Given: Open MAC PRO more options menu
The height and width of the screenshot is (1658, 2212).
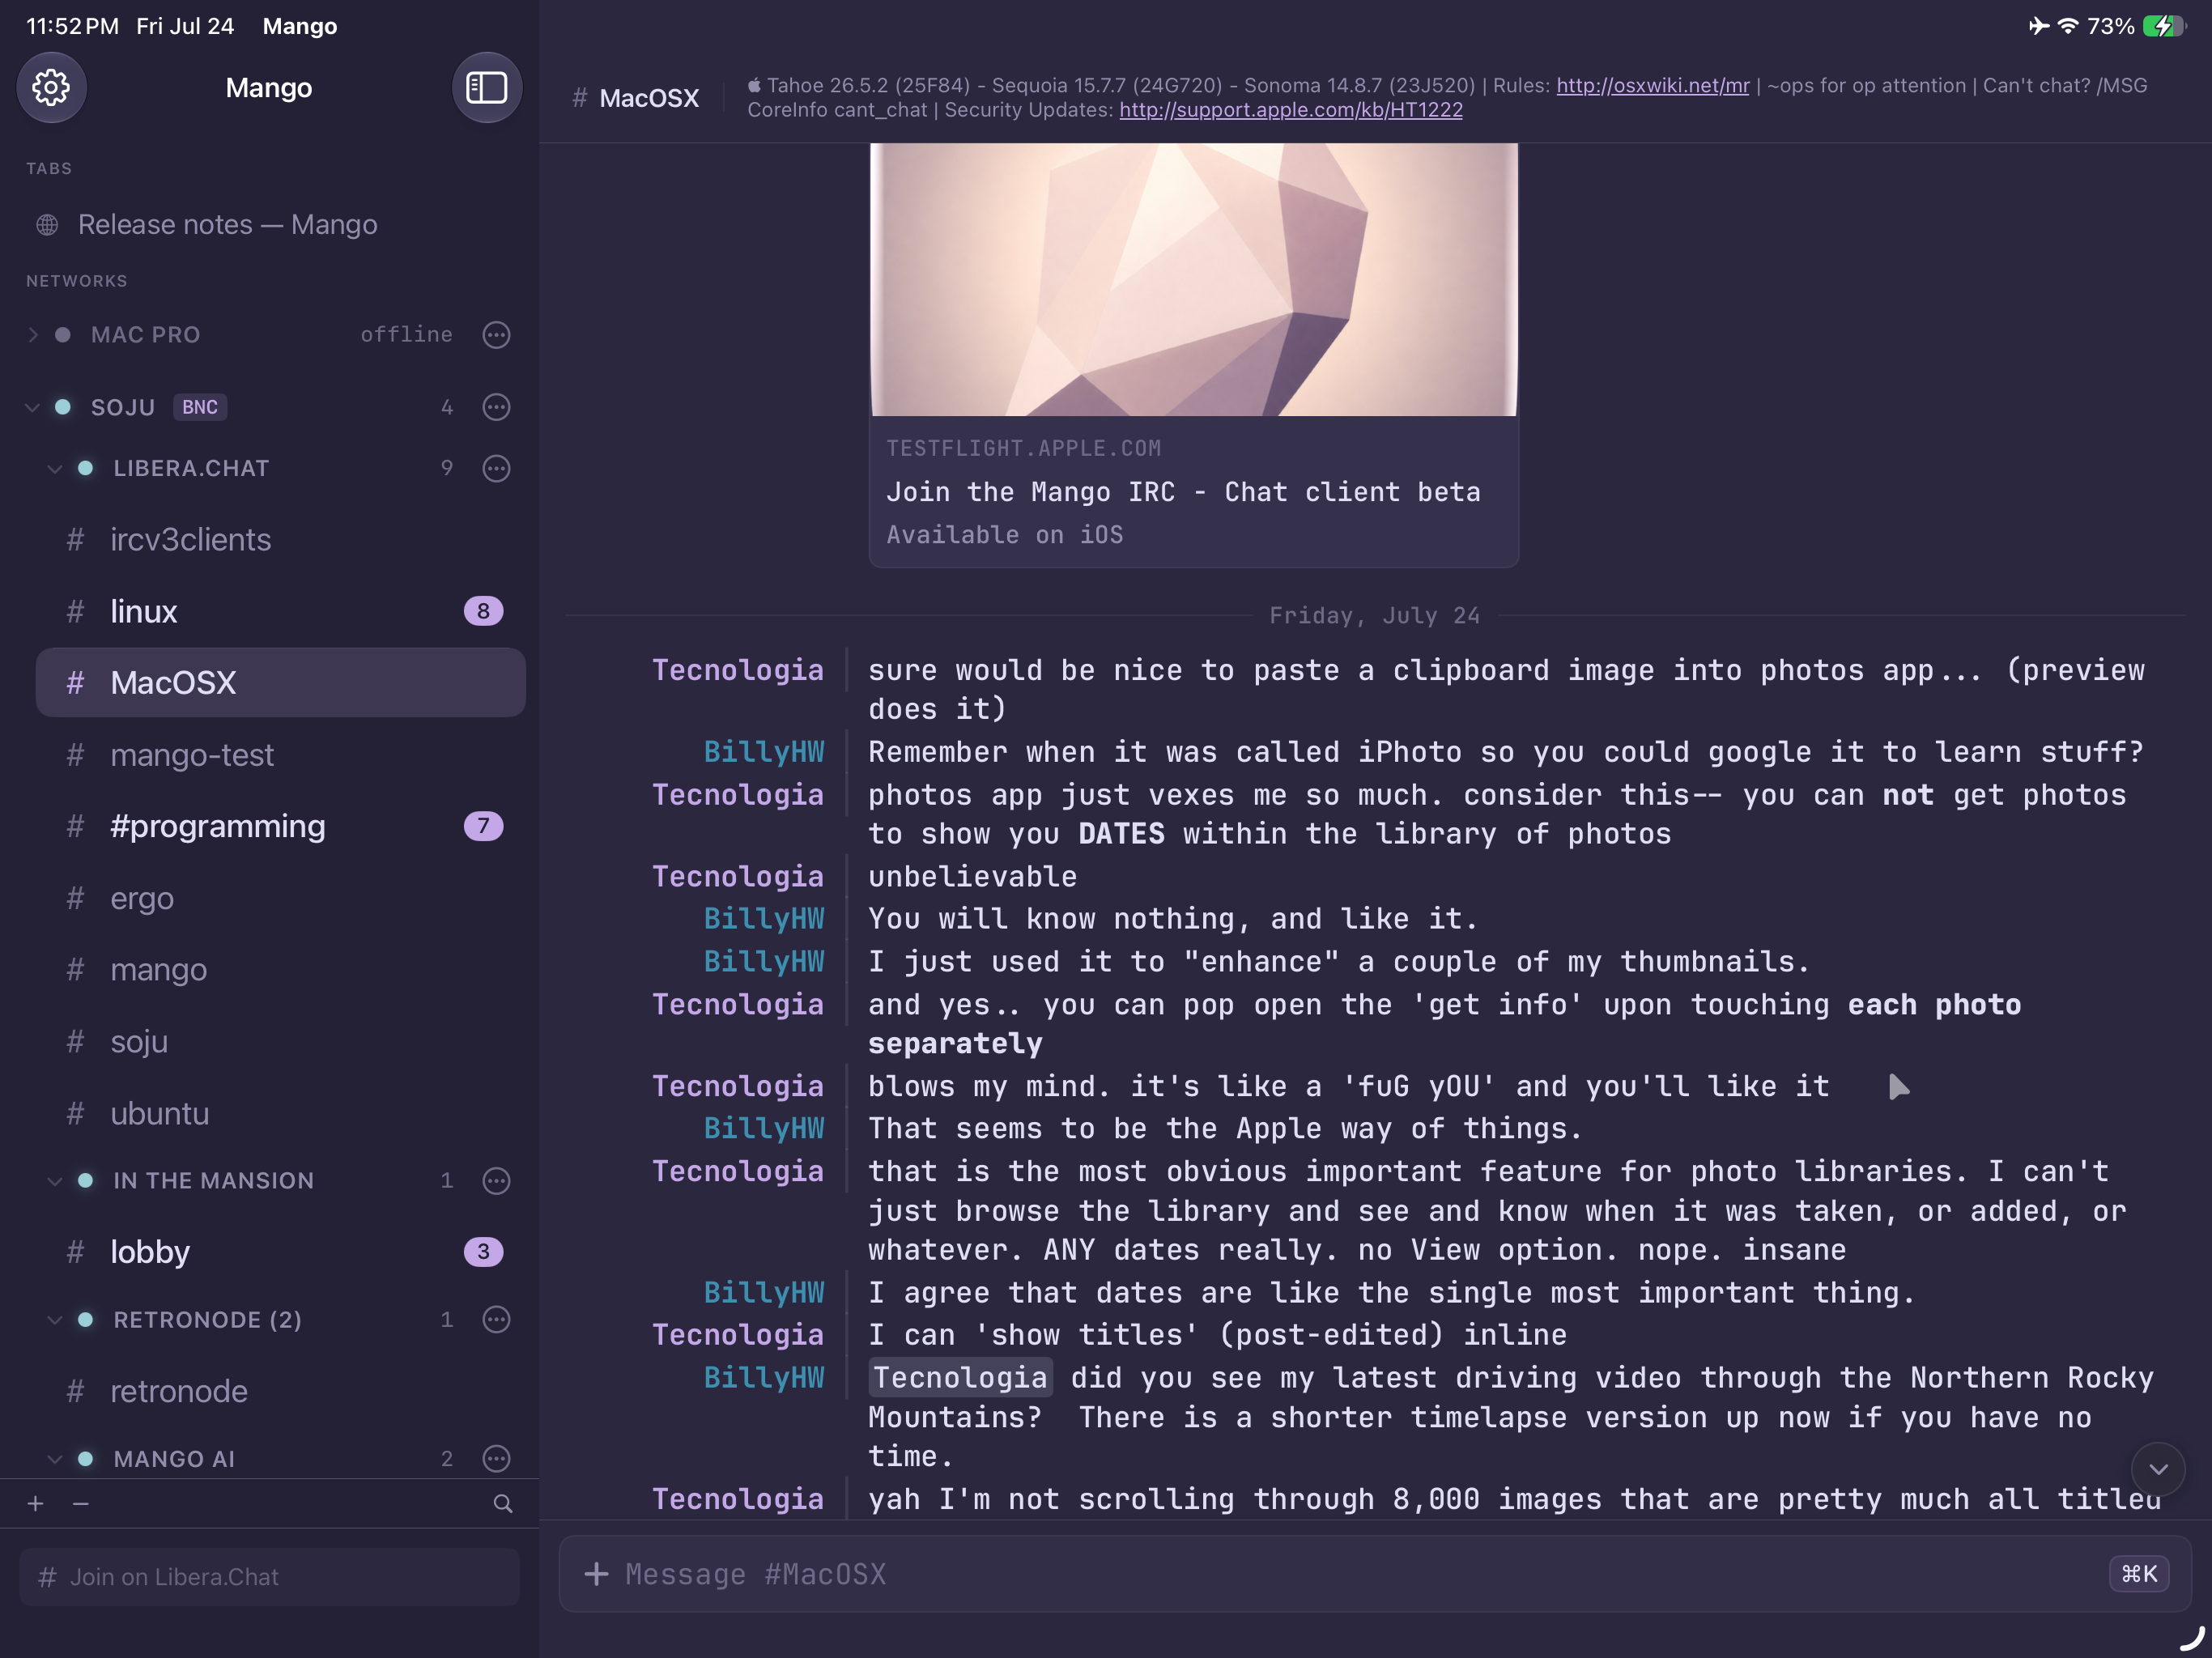Looking at the screenshot, I should tap(496, 335).
